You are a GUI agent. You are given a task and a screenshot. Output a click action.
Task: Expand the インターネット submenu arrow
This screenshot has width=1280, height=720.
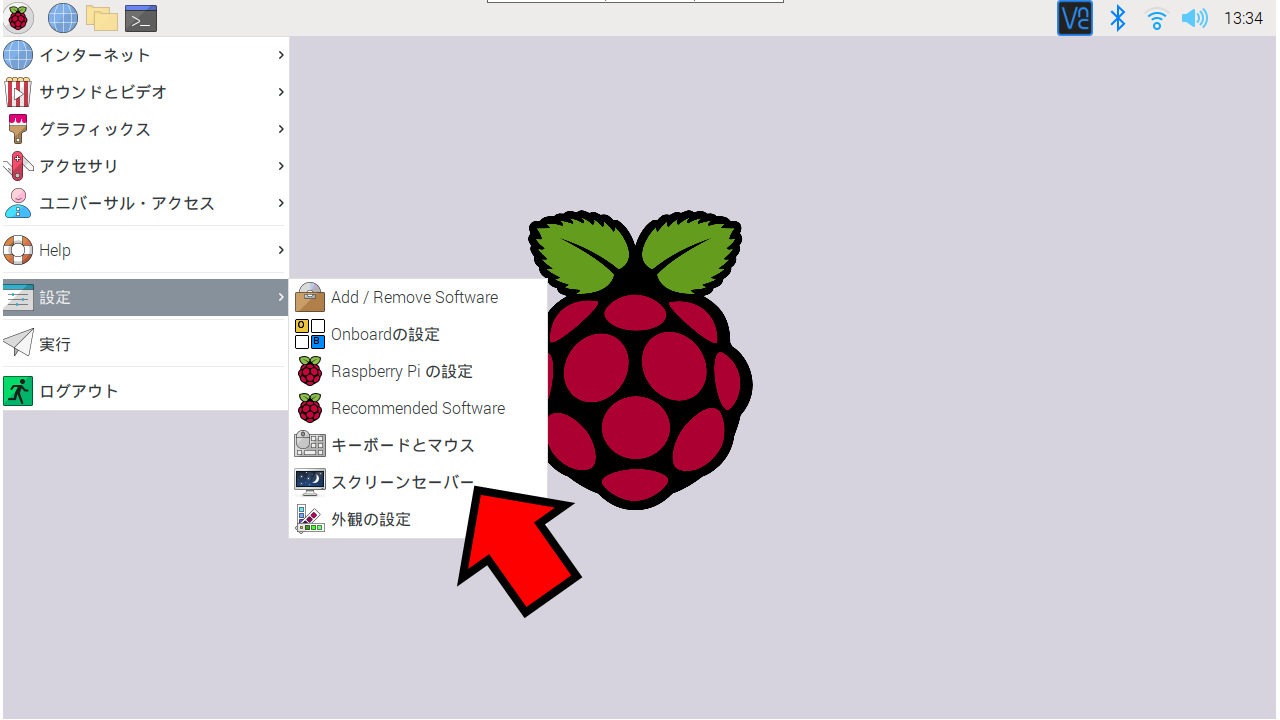281,55
